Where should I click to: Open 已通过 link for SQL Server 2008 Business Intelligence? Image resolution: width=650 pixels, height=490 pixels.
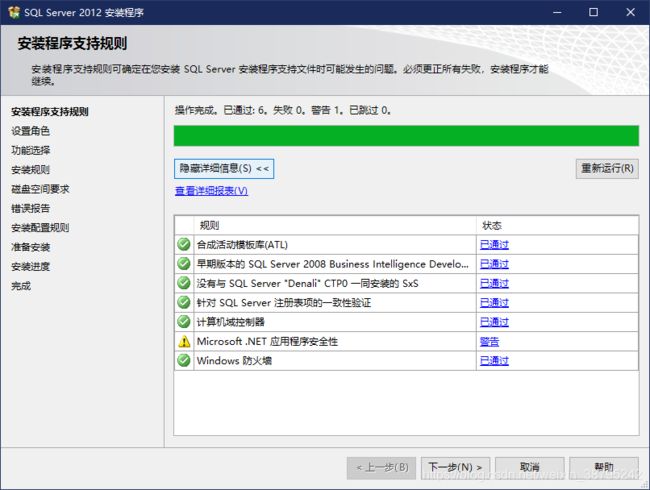494,264
